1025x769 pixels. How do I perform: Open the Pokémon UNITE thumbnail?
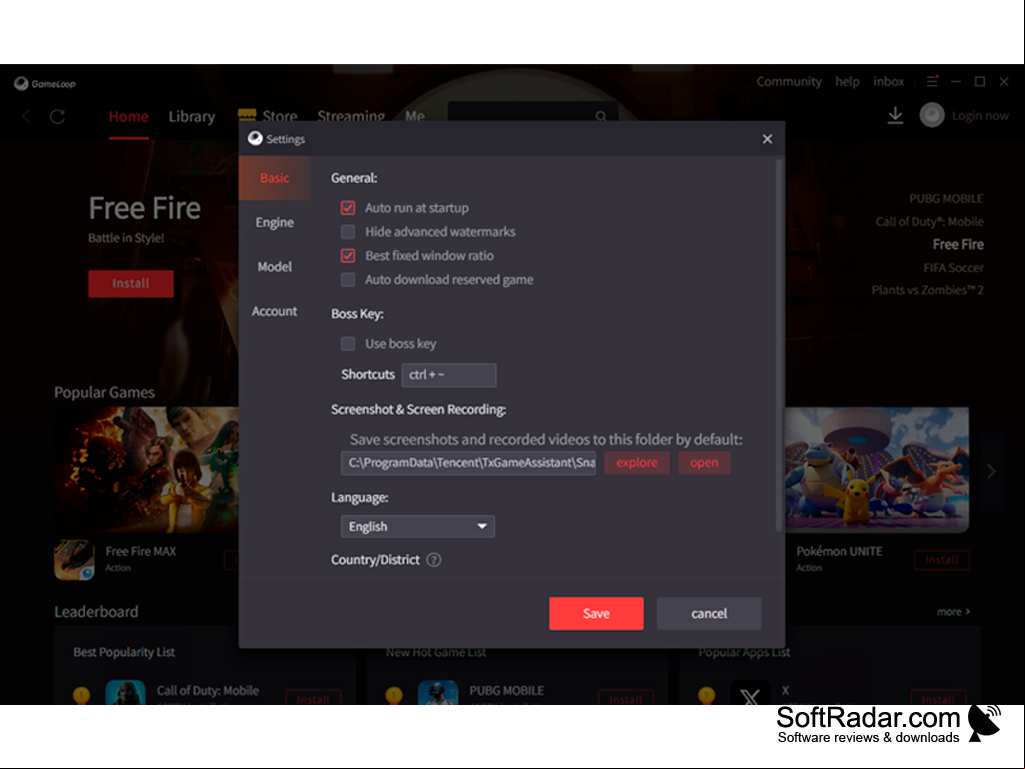[x=877, y=470]
